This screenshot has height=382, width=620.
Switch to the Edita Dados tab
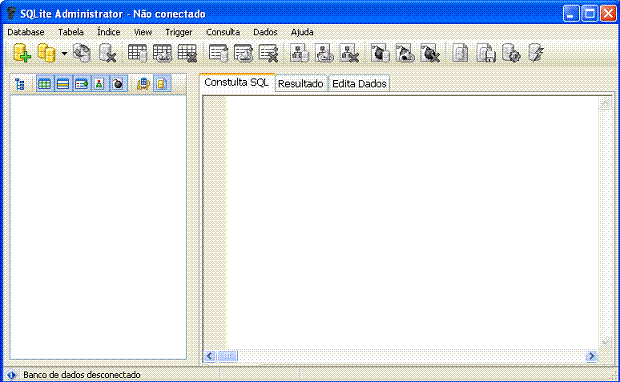click(359, 84)
